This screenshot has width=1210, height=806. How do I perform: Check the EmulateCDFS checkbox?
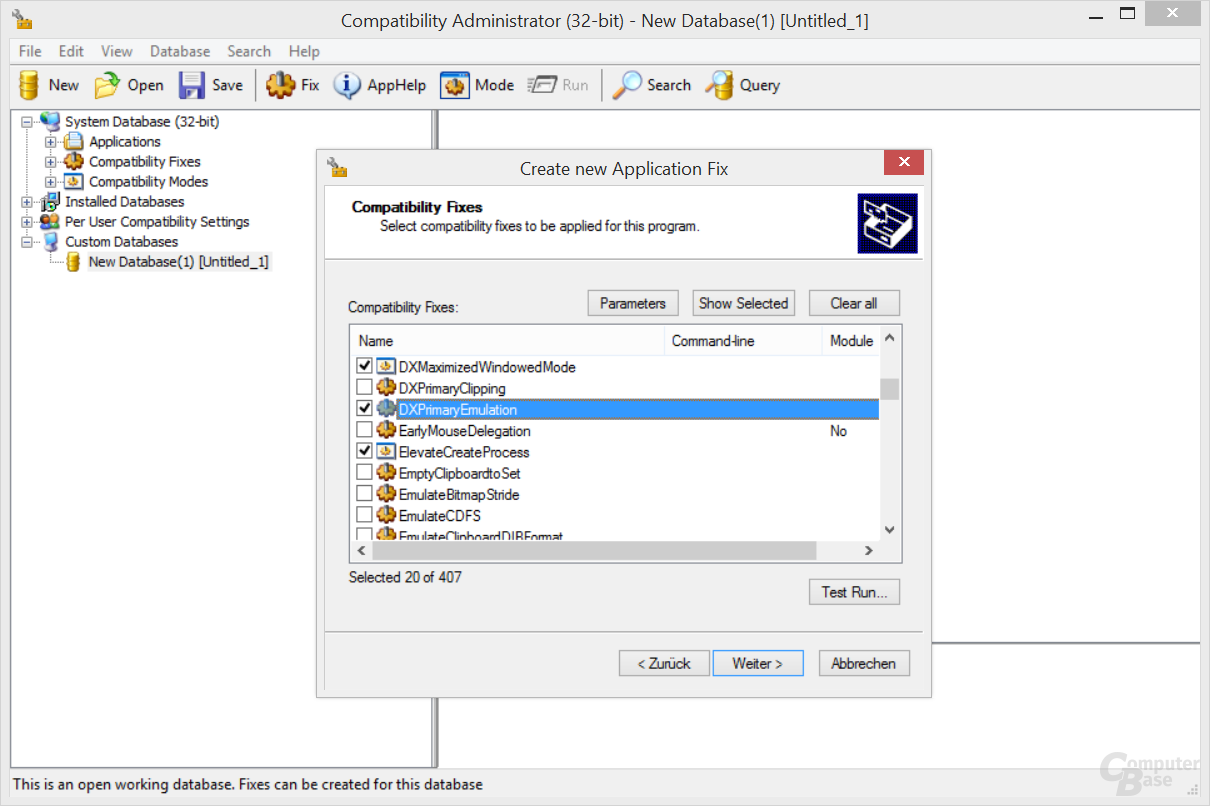tap(365, 515)
